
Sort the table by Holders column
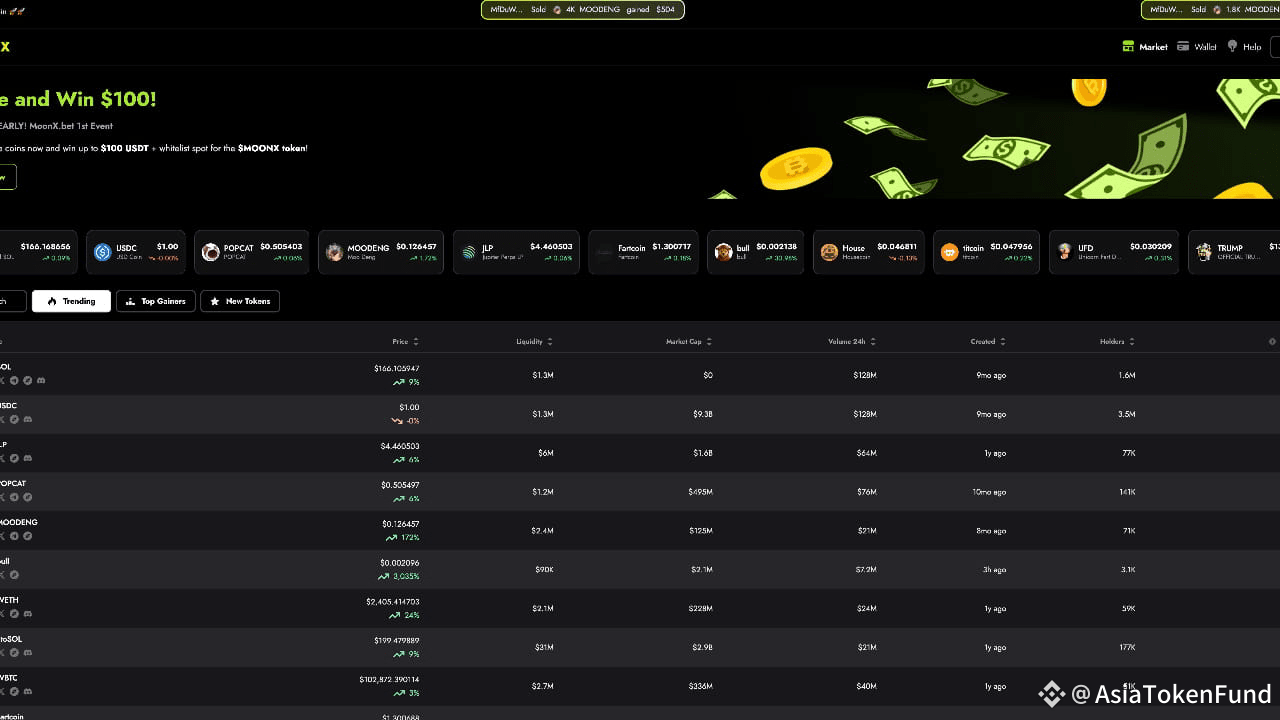(x=1117, y=341)
